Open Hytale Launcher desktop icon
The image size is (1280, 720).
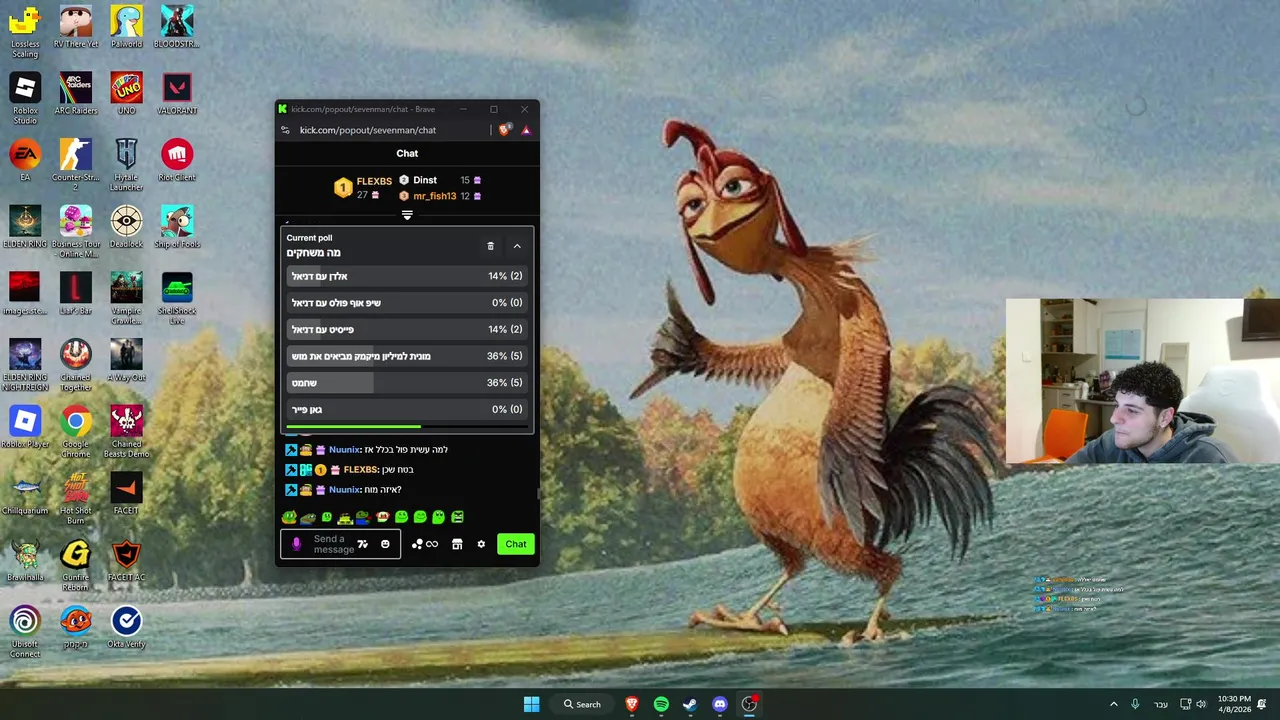coord(126,165)
